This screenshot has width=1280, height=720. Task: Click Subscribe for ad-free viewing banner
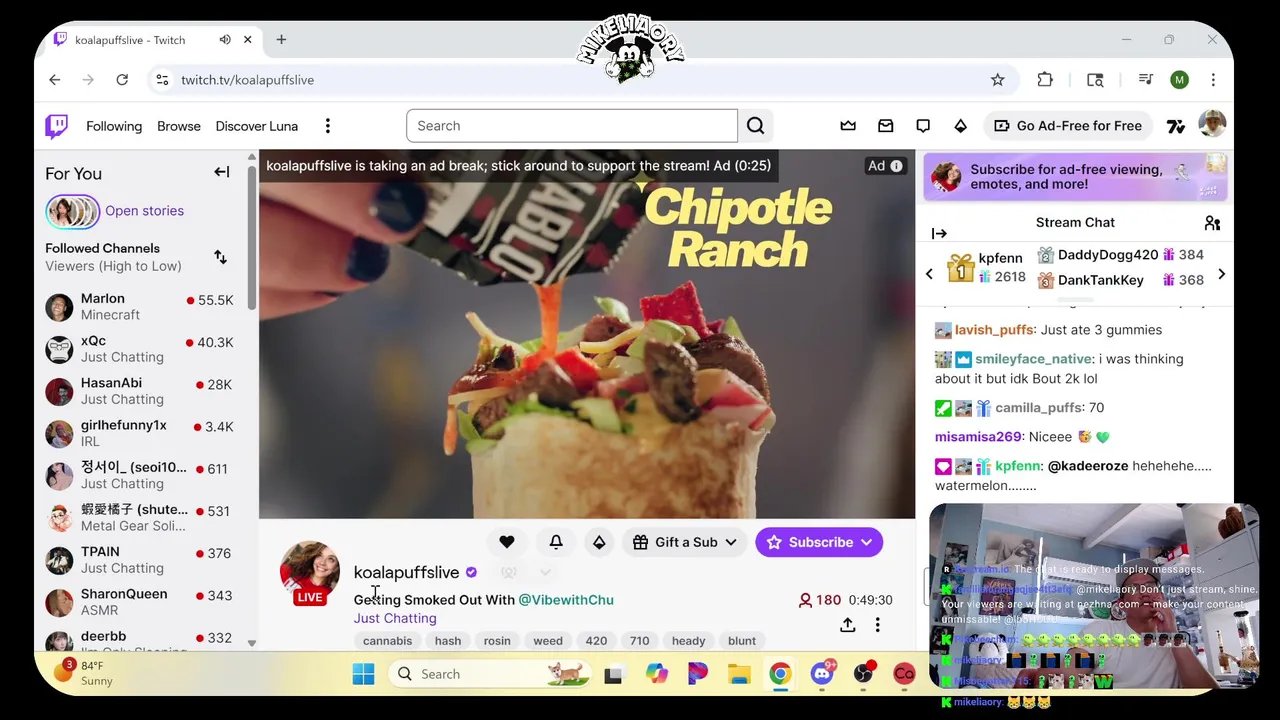[1075, 177]
